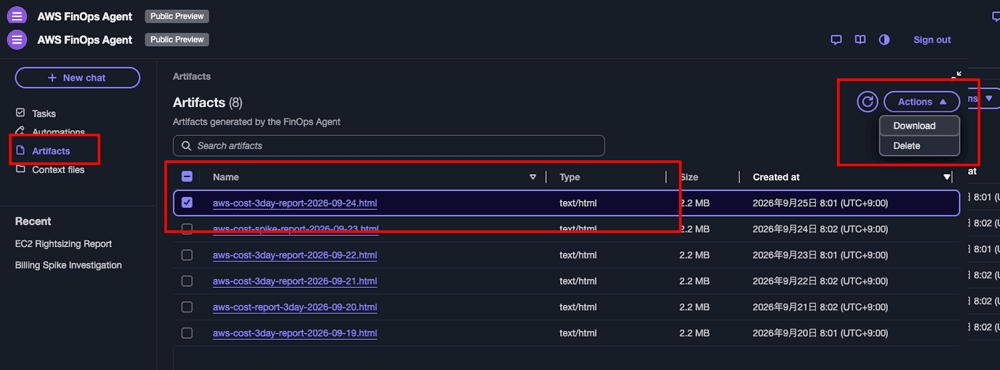
Task: Open aws-cost-3day-report-2026-09-19.html link
Action: tap(295, 333)
